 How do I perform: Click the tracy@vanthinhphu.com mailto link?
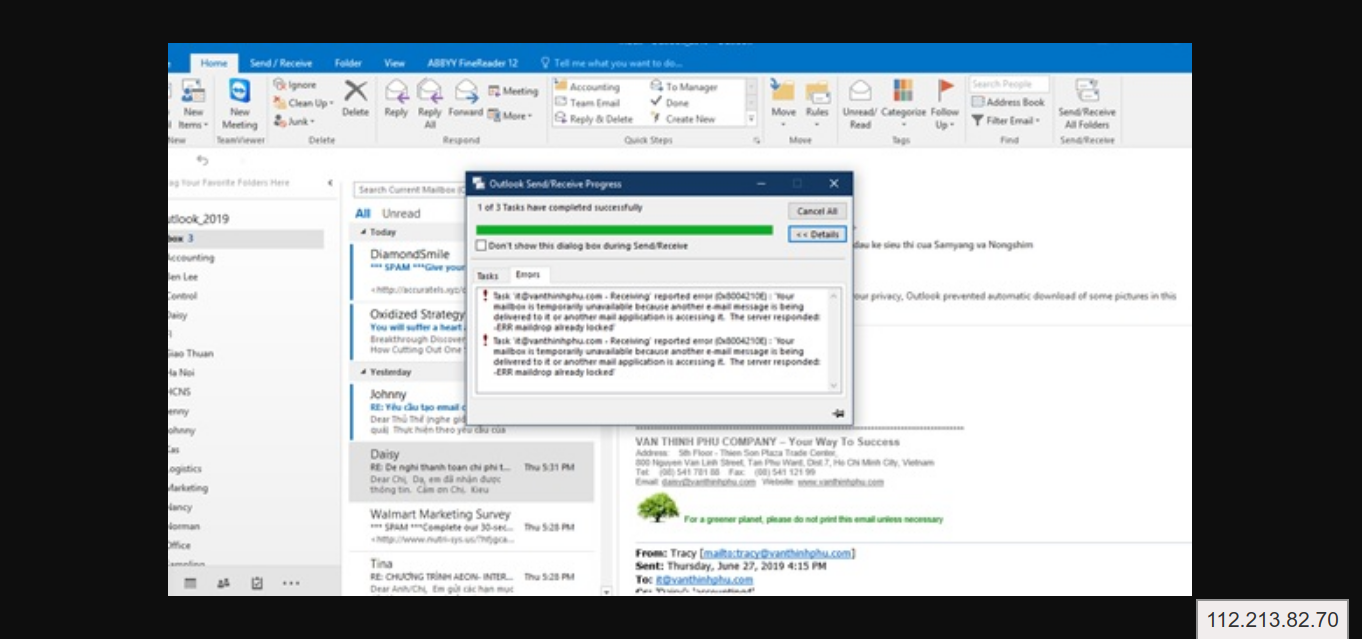[x=776, y=553]
